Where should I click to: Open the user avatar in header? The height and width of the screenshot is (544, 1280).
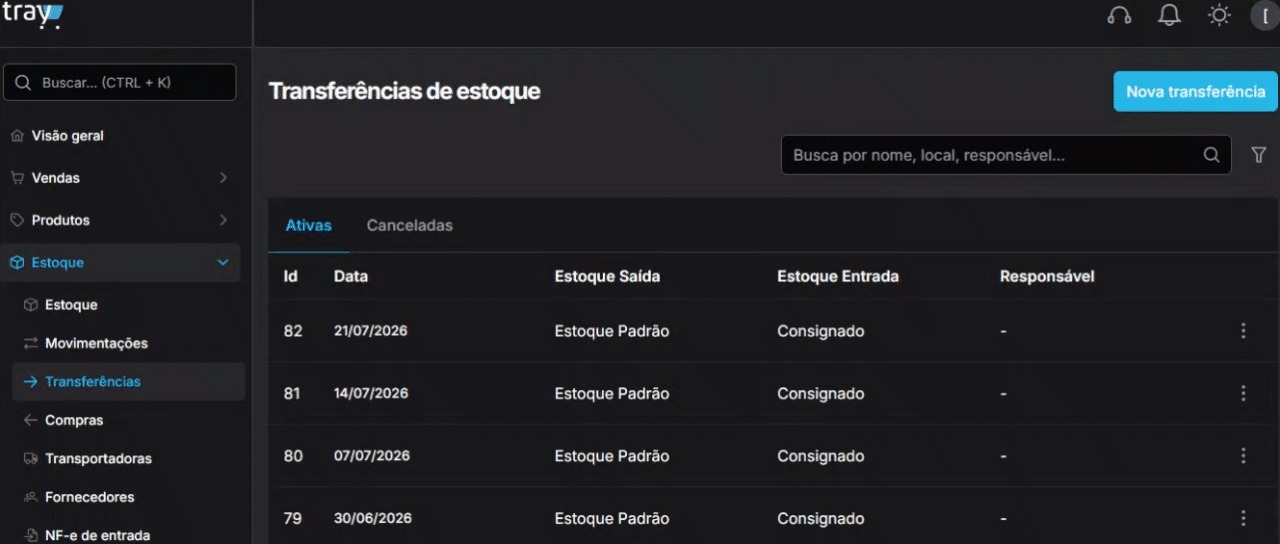click(x=1266, y=16)
